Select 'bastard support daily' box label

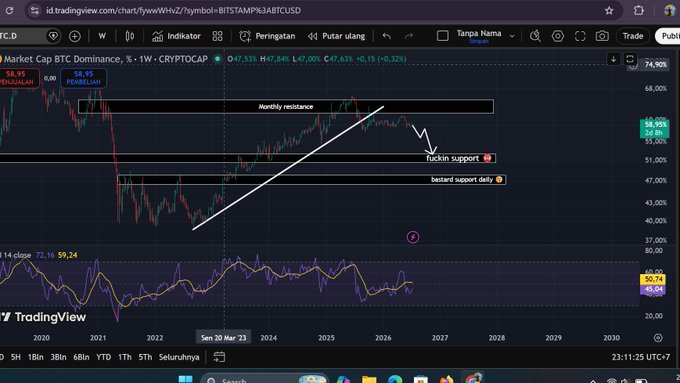click(462, 180)
